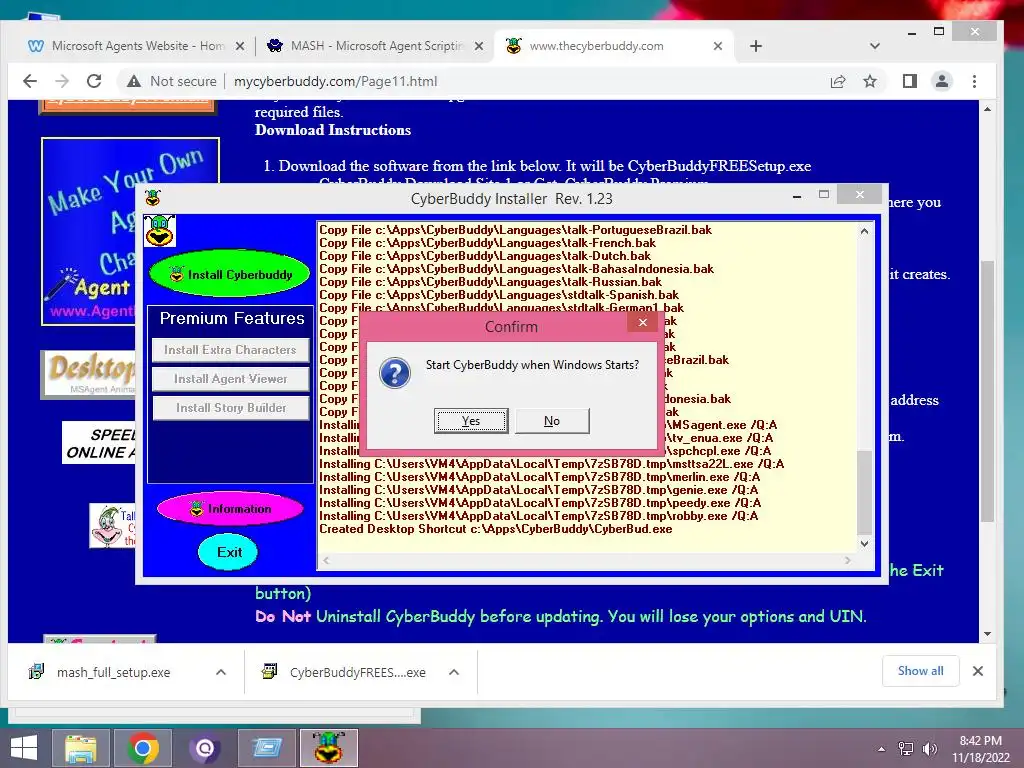Open mash_full_setup.exe download item
Viewport: 1024px width, 768px height.
point(112,672)
